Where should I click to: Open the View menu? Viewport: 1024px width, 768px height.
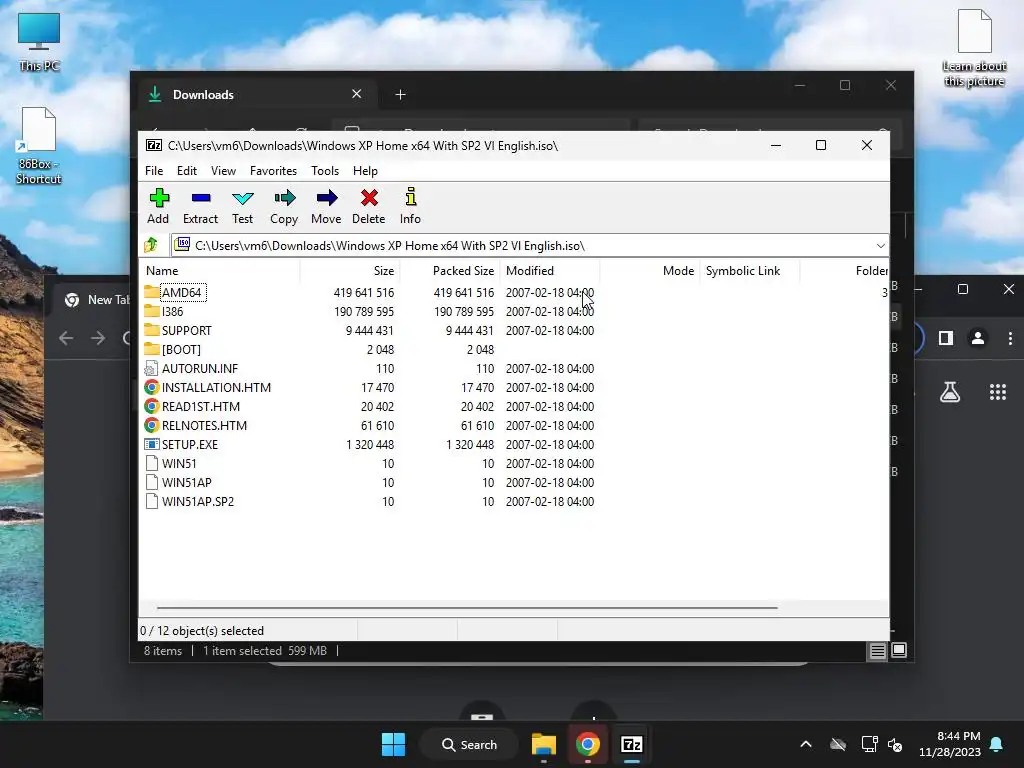click(x=223, y=170)
